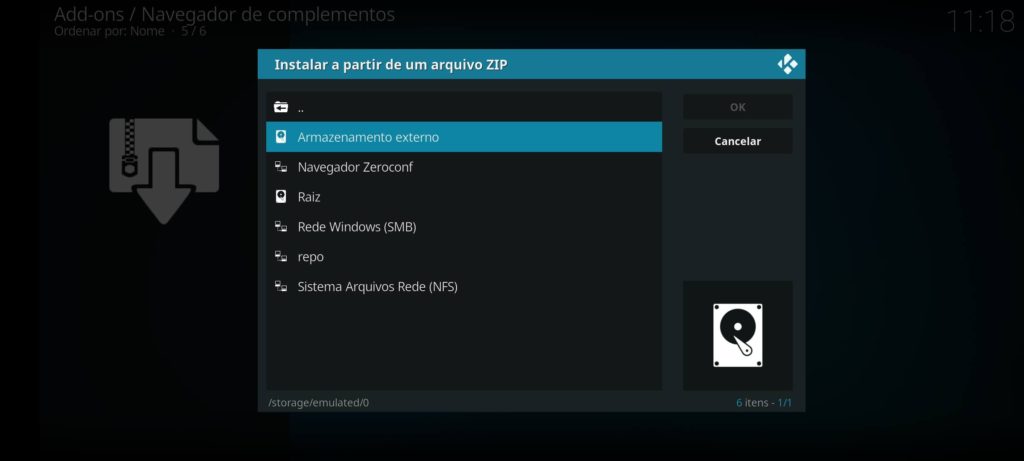
Task: Click the dialog title 'Instalar a partir de um arquivo ZIP'
Action: [x=391, y=65]
